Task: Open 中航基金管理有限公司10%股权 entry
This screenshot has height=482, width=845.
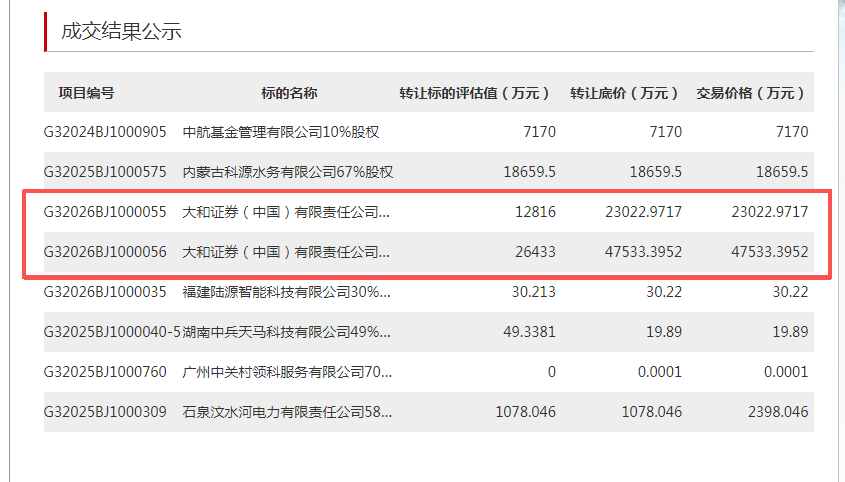Action: 281,132
